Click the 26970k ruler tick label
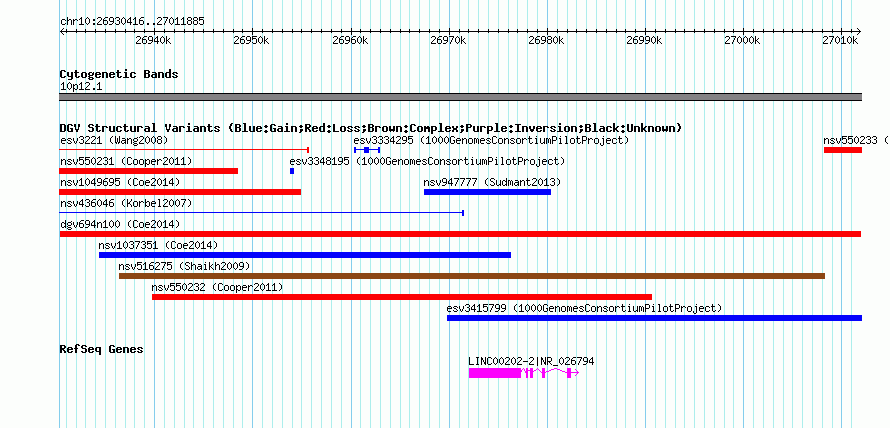 (448, 40)
